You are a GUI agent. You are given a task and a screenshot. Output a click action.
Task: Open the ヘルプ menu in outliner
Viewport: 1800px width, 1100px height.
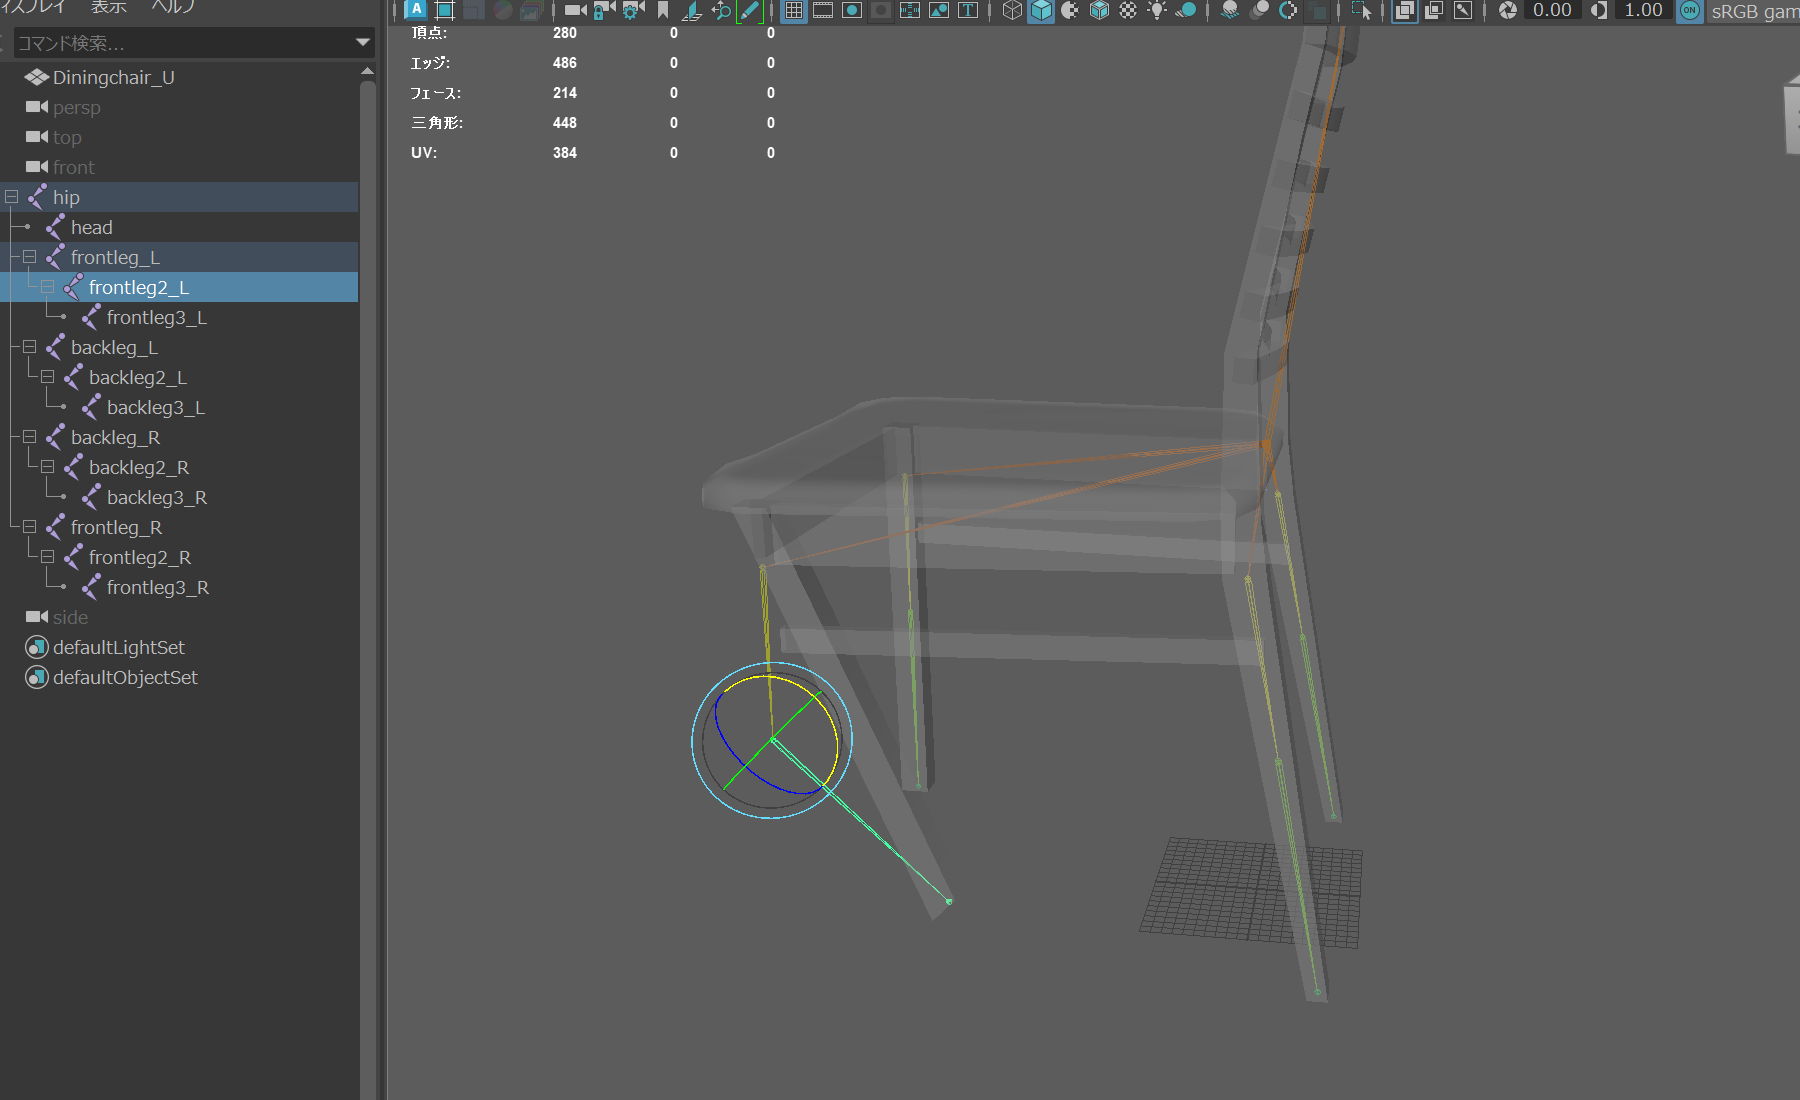[x=172, y=7]
